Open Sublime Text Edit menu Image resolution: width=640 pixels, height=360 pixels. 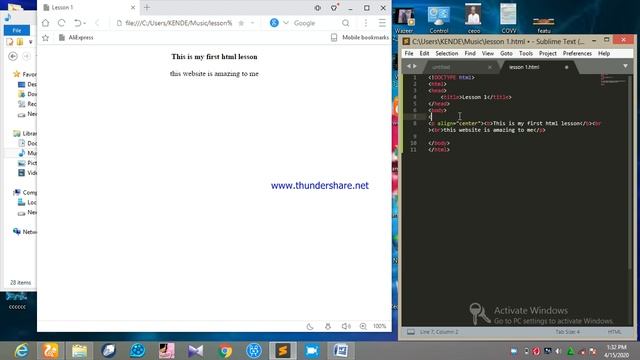(424, 53)
